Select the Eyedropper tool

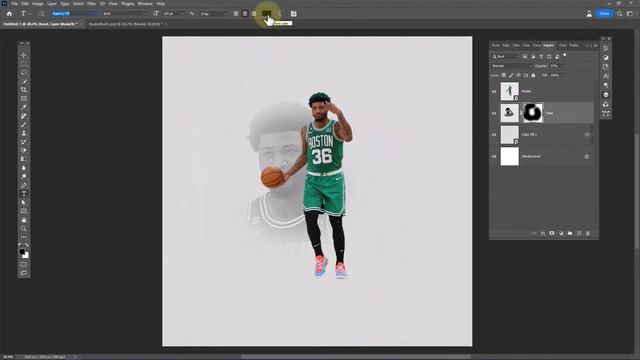(x=24, y=107)
